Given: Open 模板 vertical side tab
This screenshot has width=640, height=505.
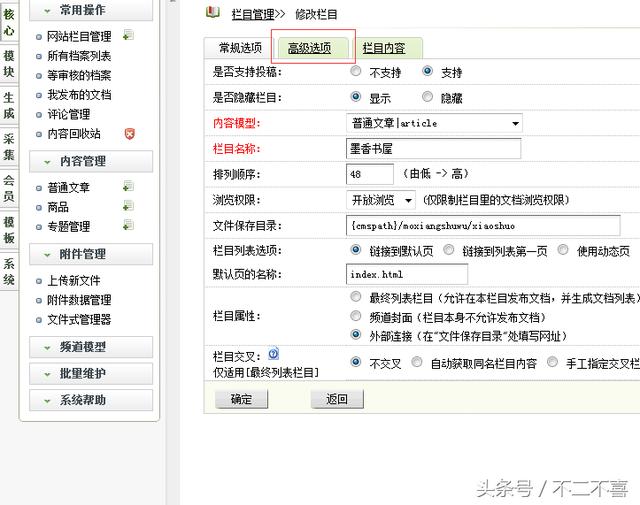Looking at the screenshot, I should [x=9, y=230].
